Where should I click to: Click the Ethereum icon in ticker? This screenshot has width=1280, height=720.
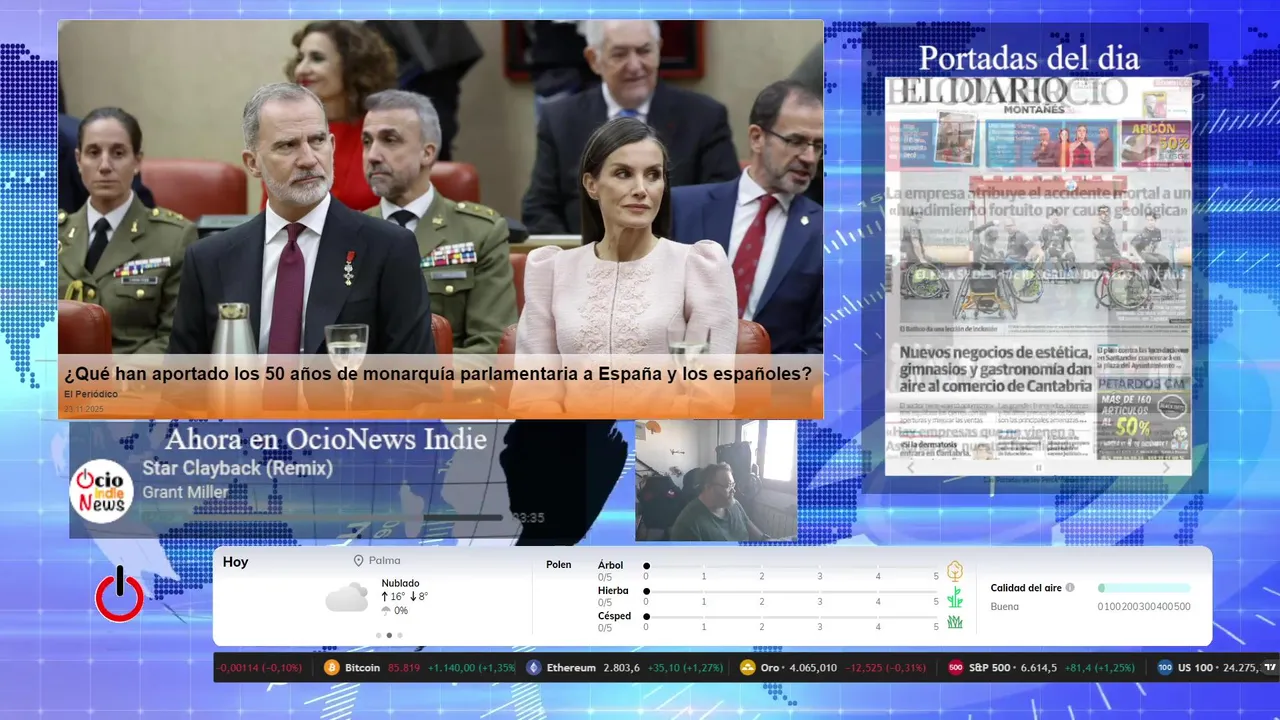534,668
